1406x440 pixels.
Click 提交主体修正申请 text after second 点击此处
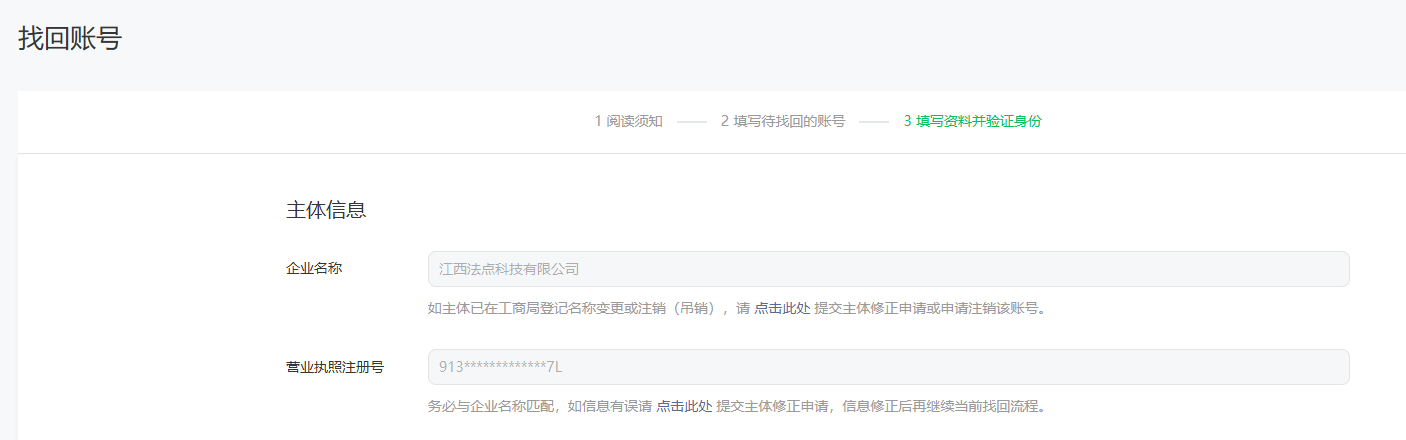tap(773, 406)
